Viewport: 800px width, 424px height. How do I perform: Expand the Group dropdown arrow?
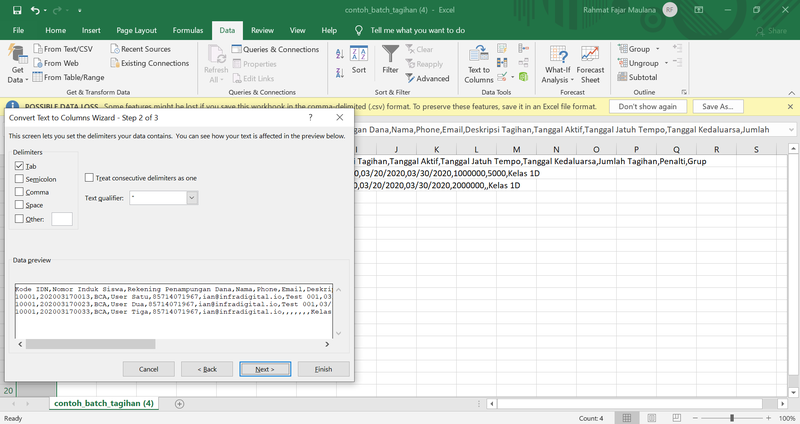point(658,49)
